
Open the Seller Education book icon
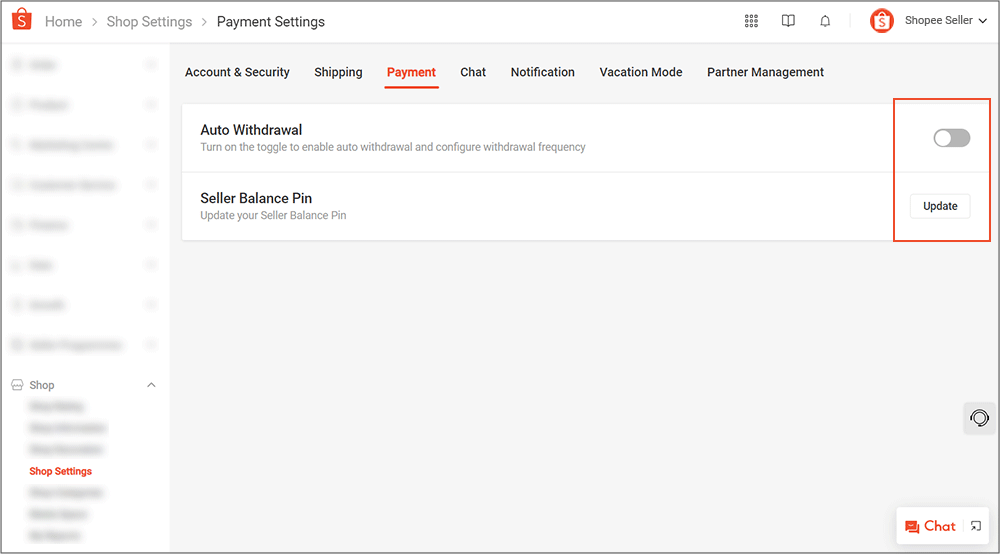[x=788, y=21]
